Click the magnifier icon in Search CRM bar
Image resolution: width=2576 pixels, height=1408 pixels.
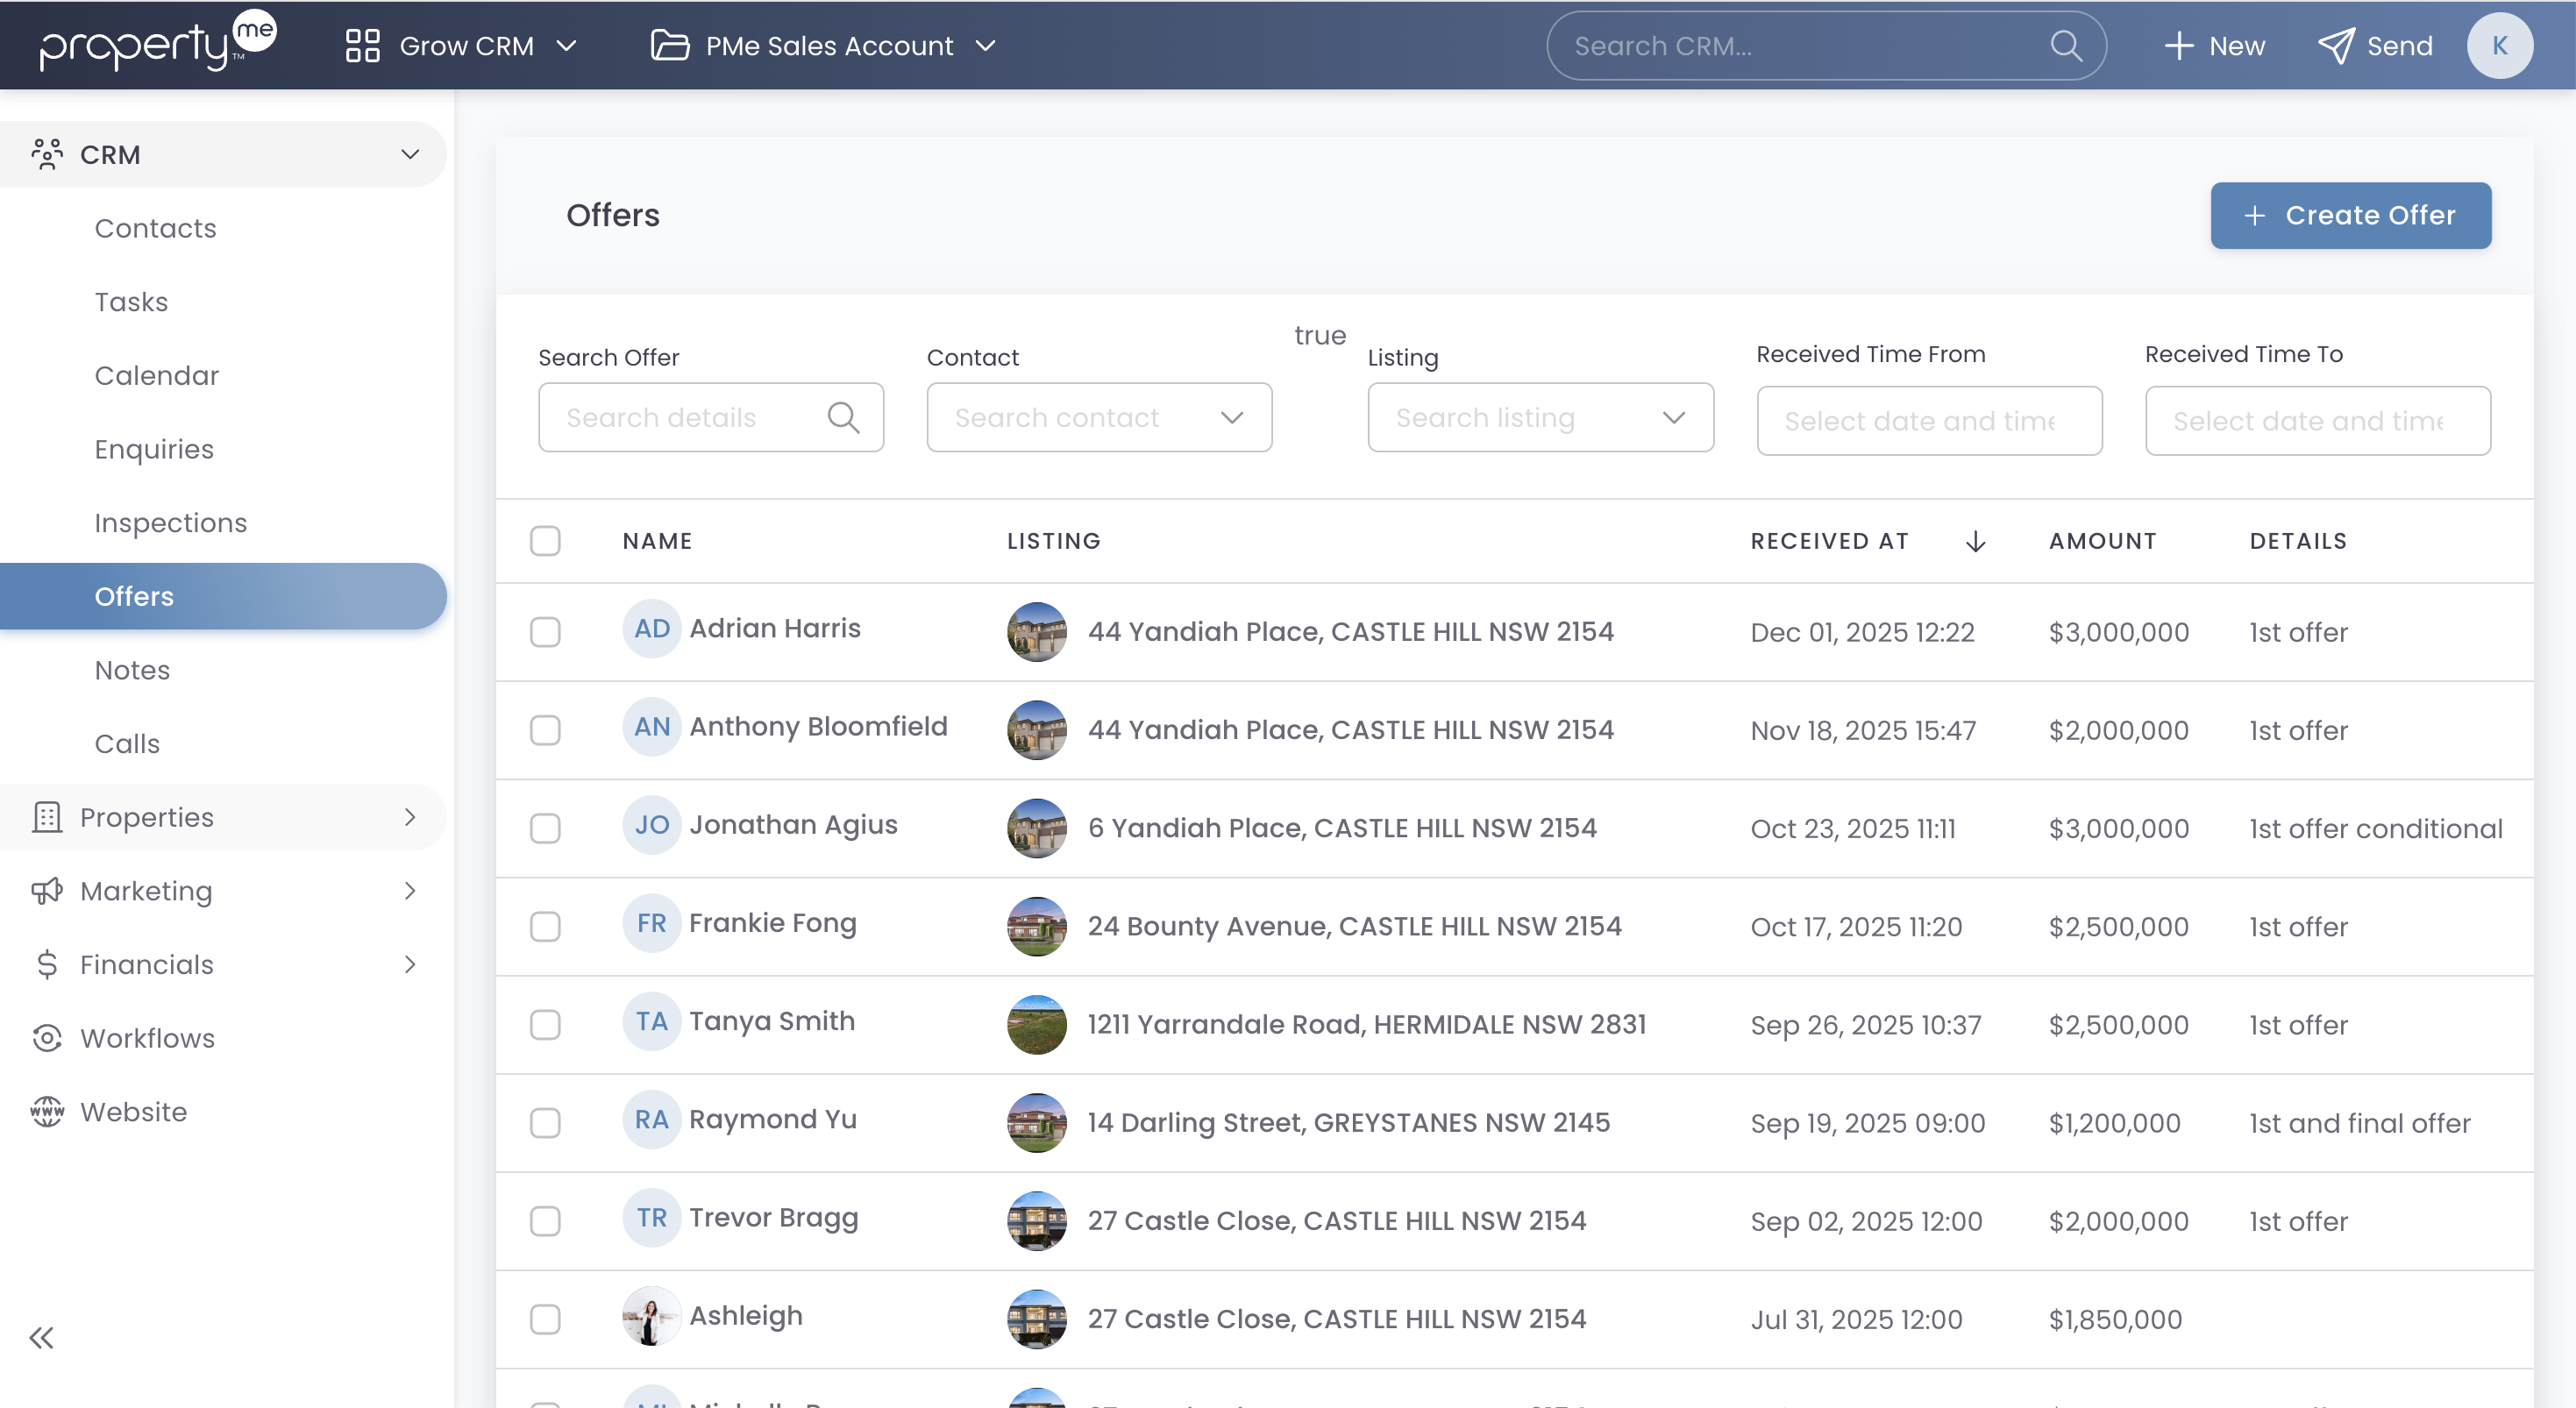[2065, 46]
